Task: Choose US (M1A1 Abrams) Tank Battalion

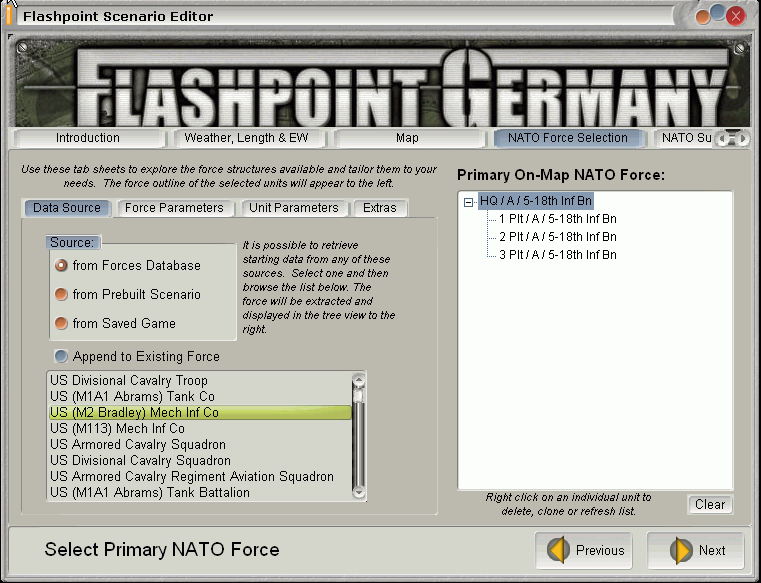Action: pos(200,493)
